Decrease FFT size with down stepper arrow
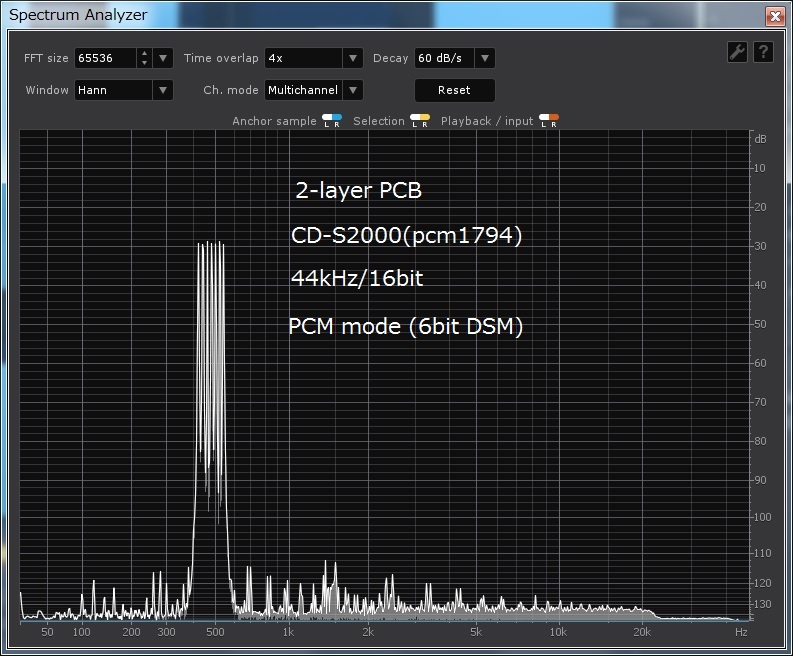This screenshot has width=793, height=656. [145, 63]
